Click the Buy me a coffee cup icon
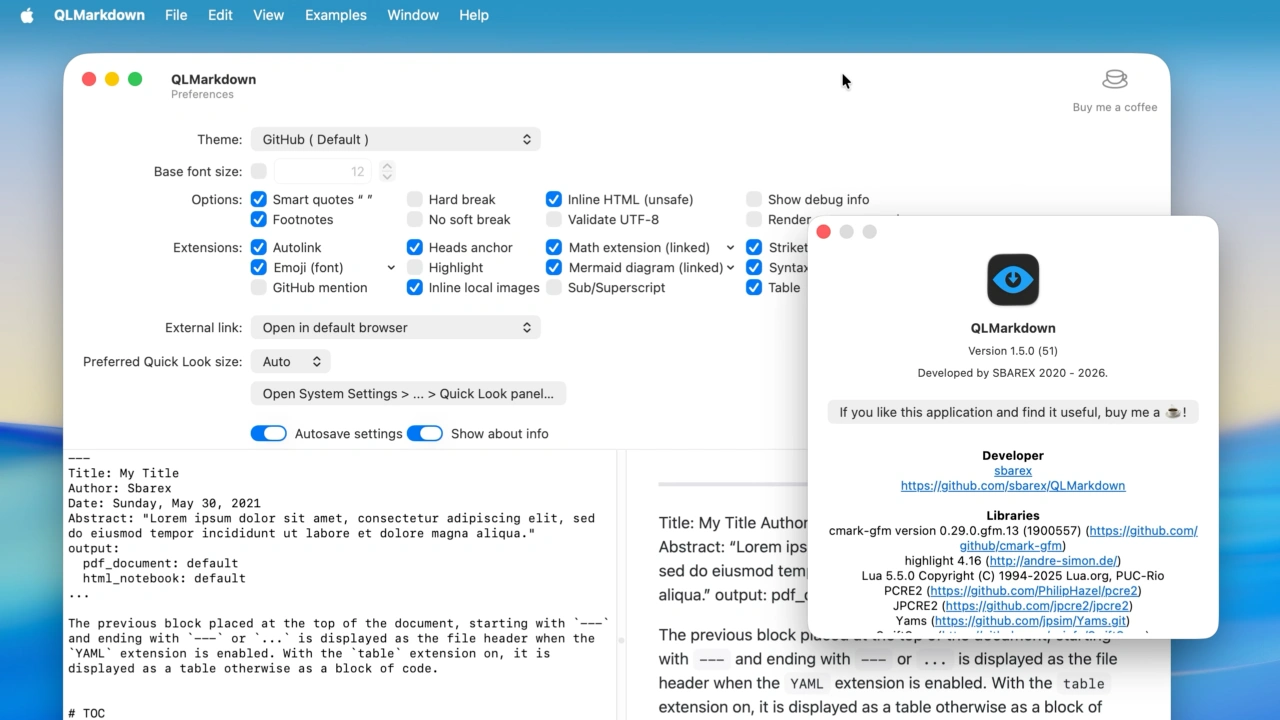The height and width of the screenshot is (720, 1280). (x=1114, y=80)
